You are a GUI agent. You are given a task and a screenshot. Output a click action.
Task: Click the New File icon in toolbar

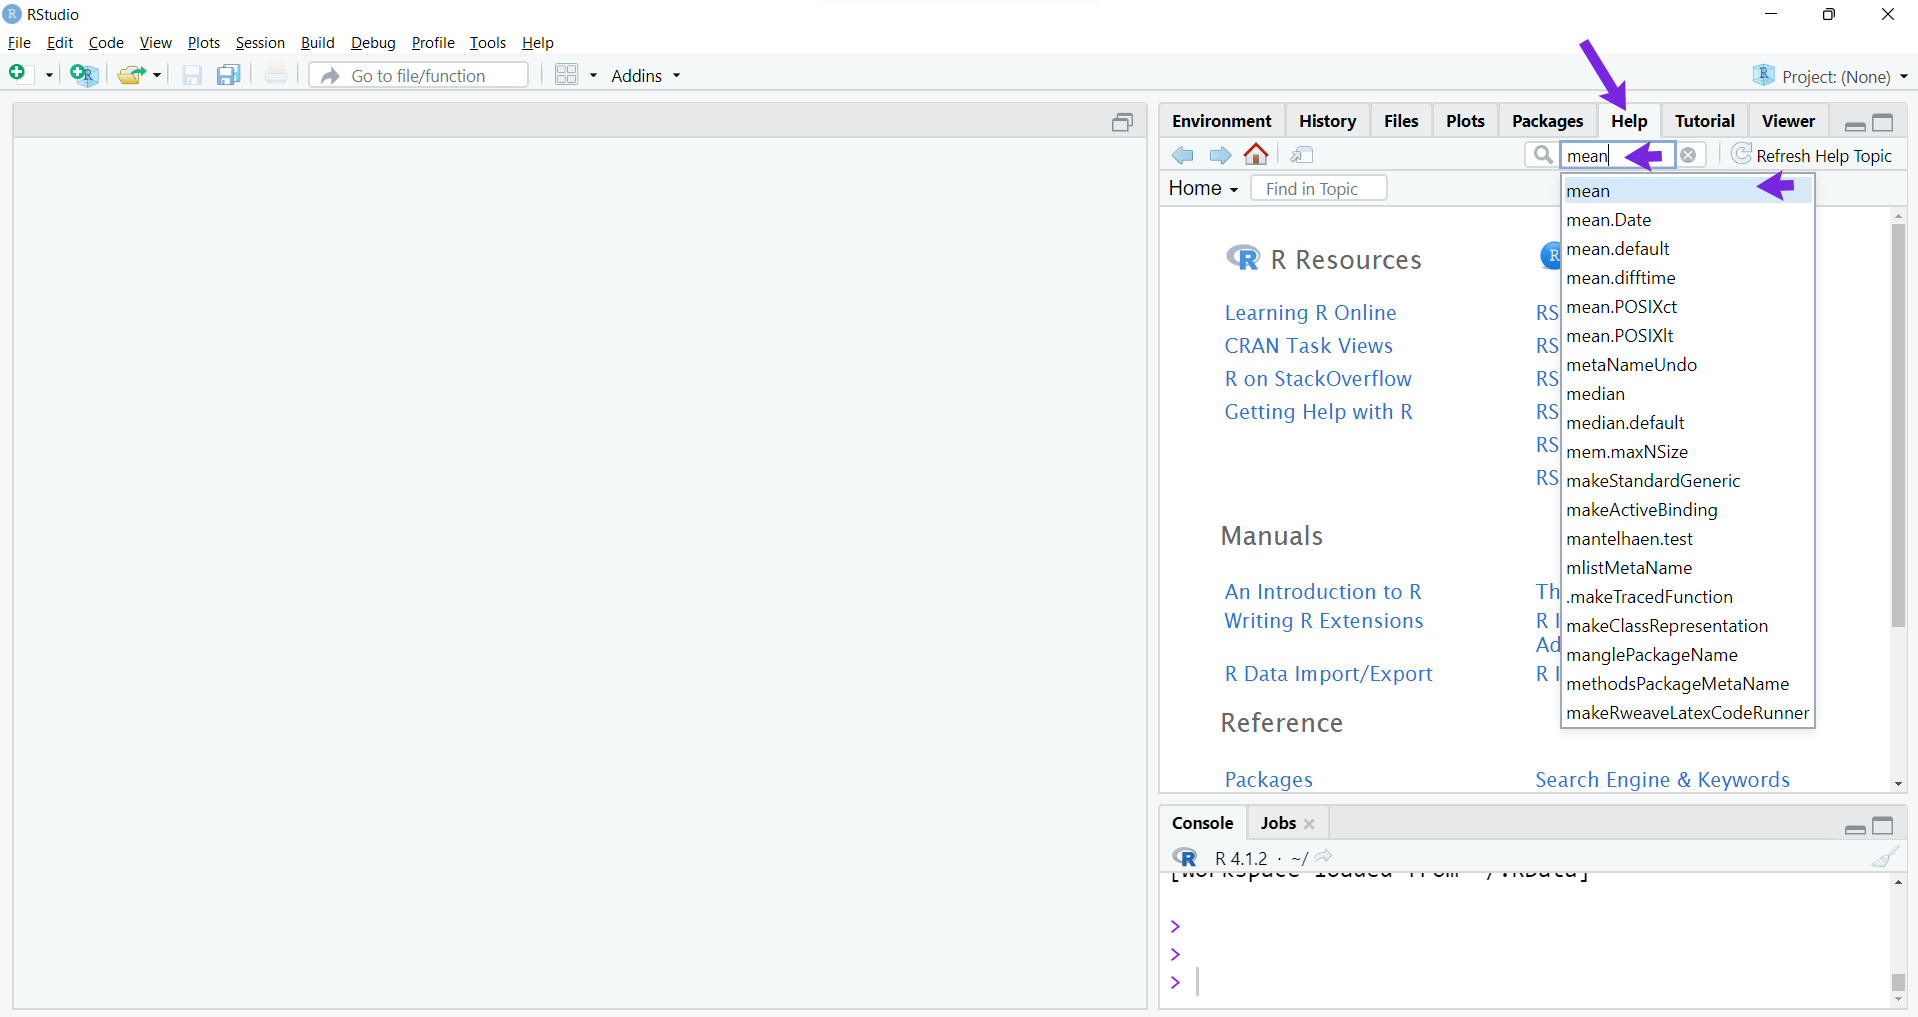(x=17, y=74)
